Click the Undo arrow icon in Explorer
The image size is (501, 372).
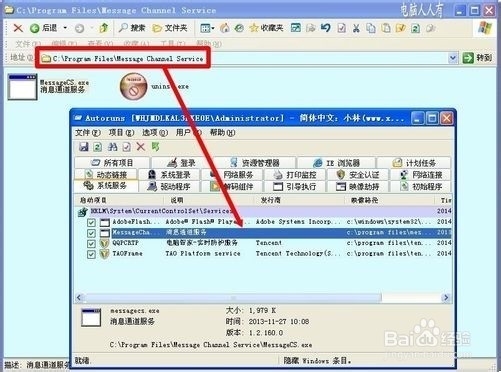click(x=325, y=28)
